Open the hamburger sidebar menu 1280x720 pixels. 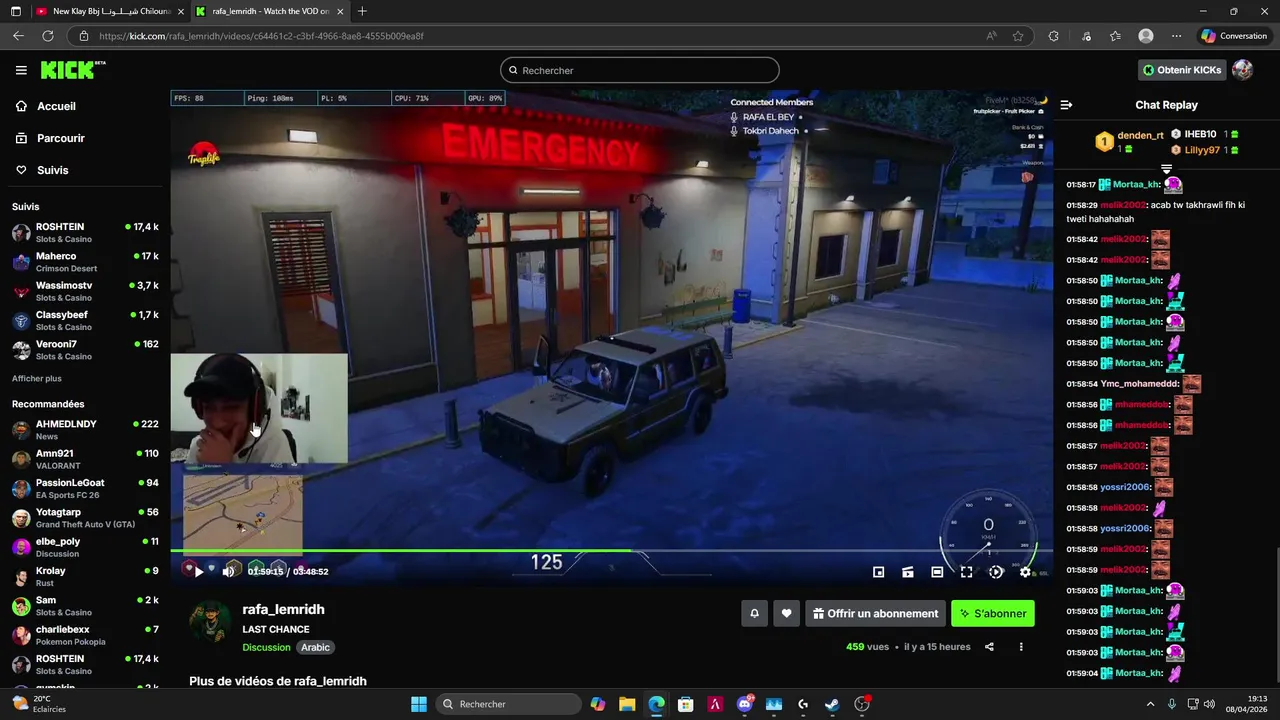click(x=21, y=70)
